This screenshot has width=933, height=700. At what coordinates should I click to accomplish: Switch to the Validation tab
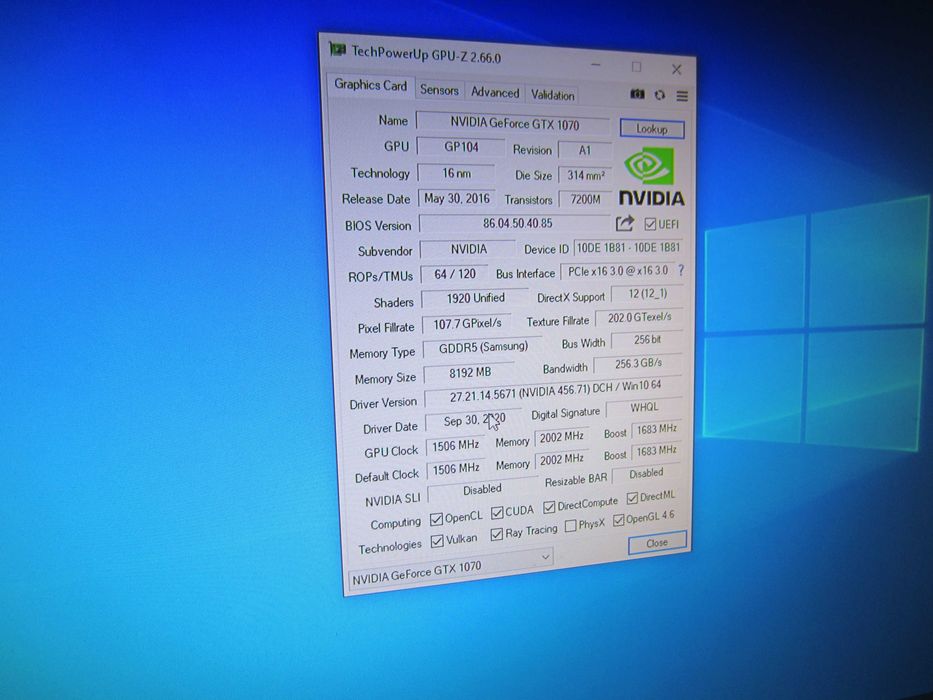pyautogui.click(x=552, y=95)
